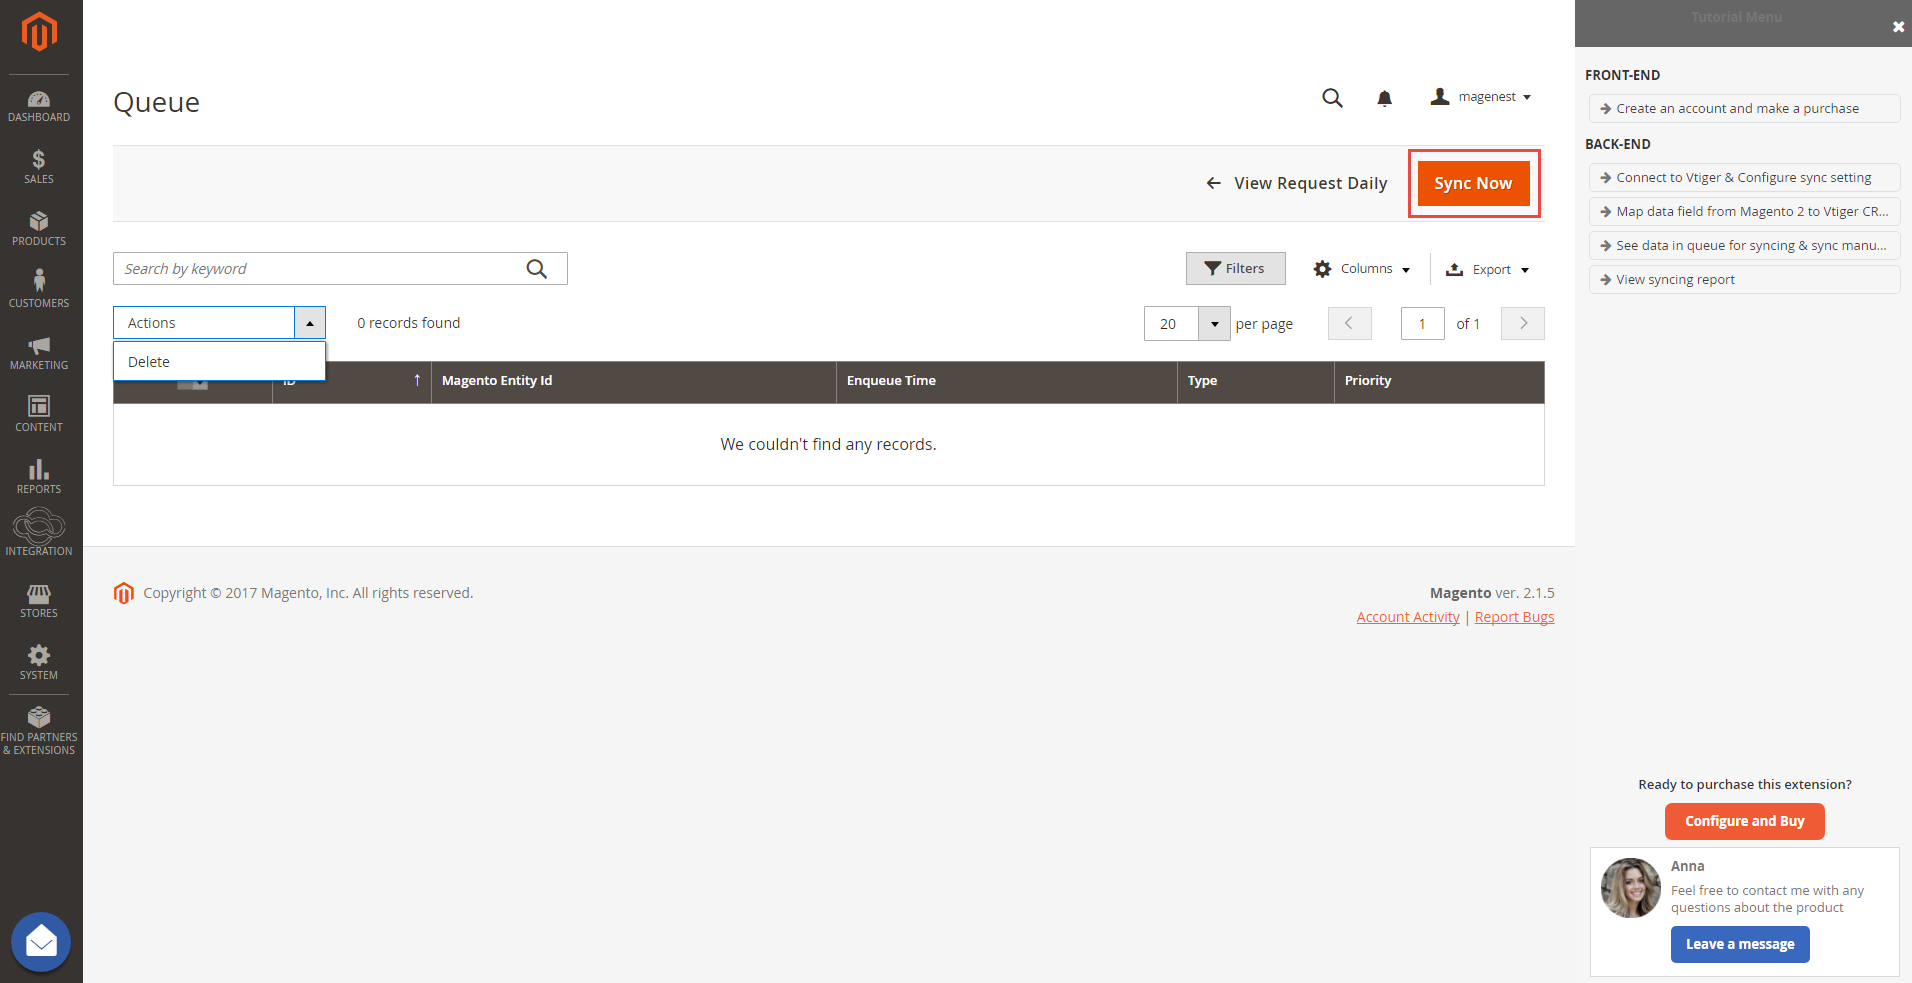Open the Export dropdown
This screenshot has width=1912, height=983.
point(1488,270)
